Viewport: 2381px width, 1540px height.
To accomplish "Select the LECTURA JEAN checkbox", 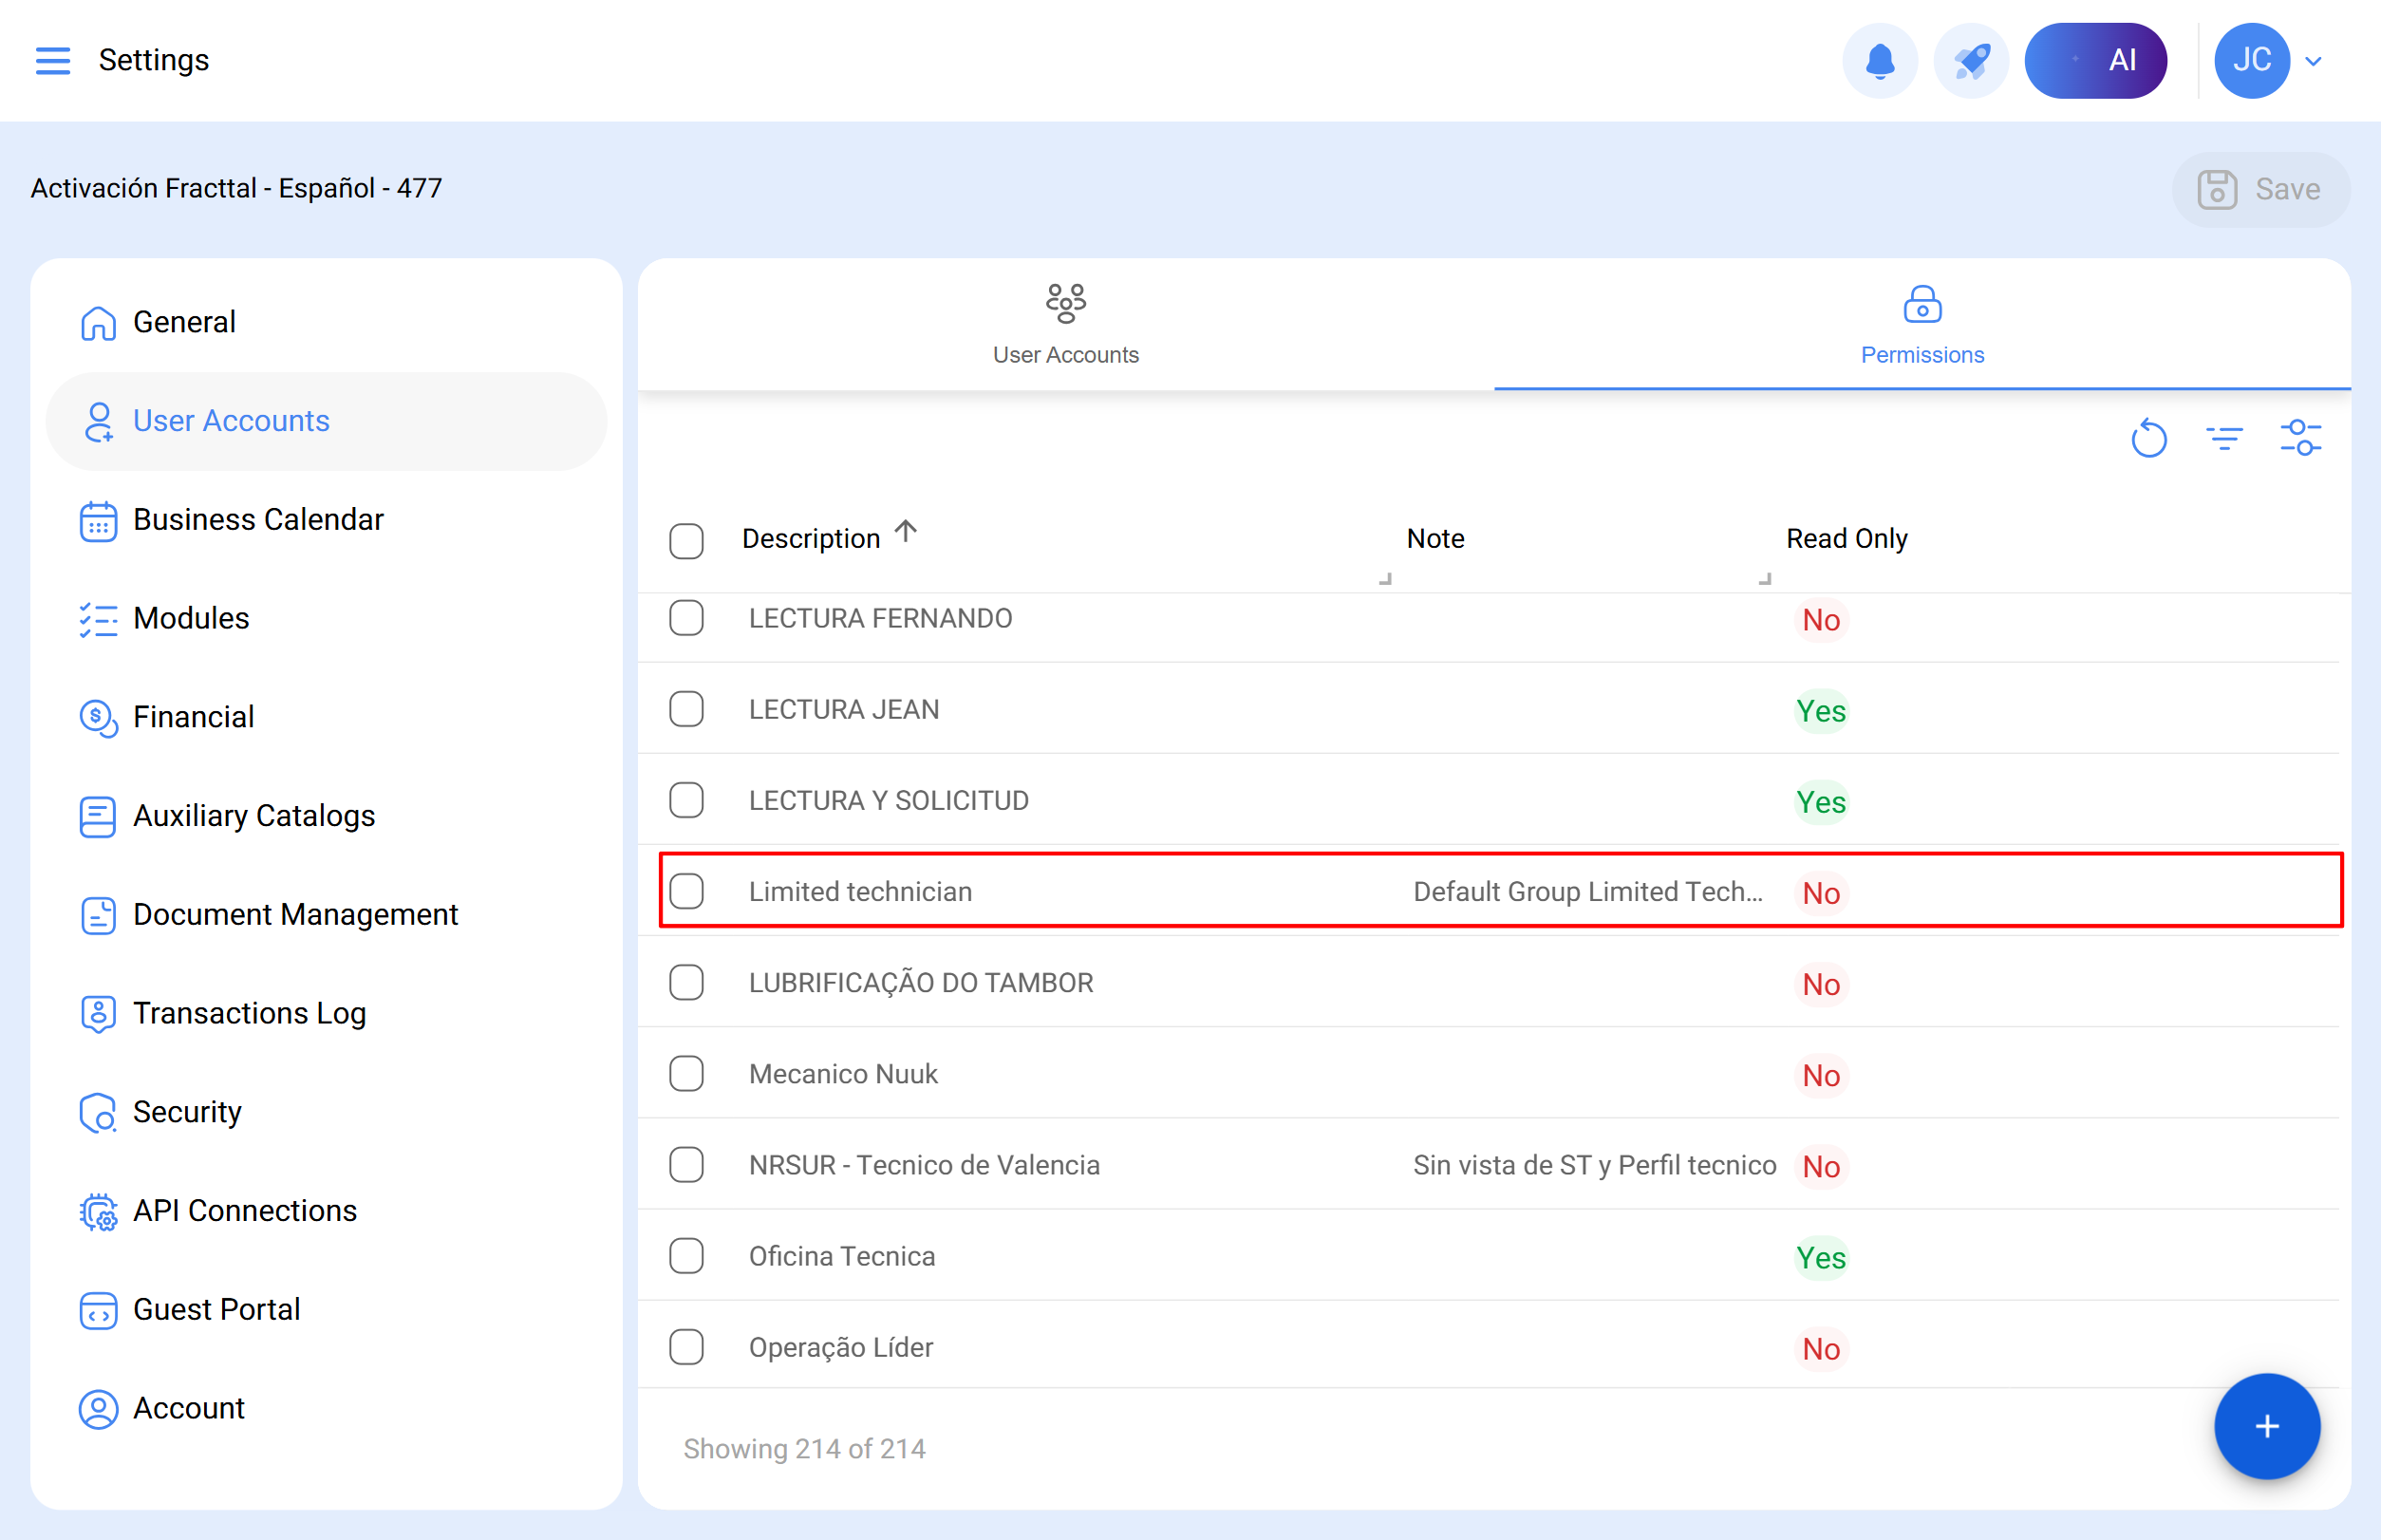I will click(x=687, y=709).
